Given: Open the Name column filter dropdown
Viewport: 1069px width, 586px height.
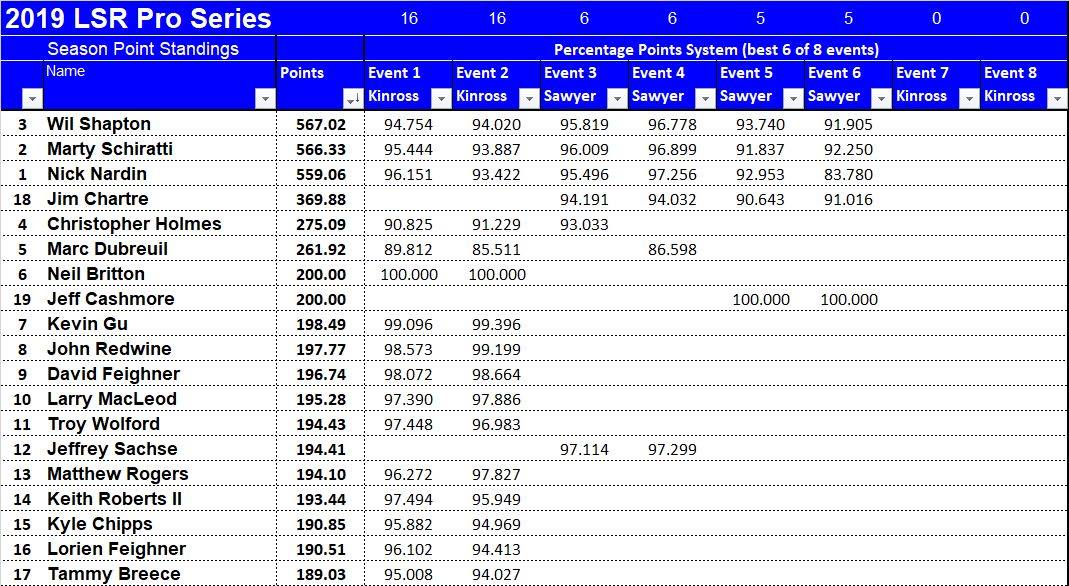Looking at the screenshot, I should pyautogui.click(x=265, y=98).
